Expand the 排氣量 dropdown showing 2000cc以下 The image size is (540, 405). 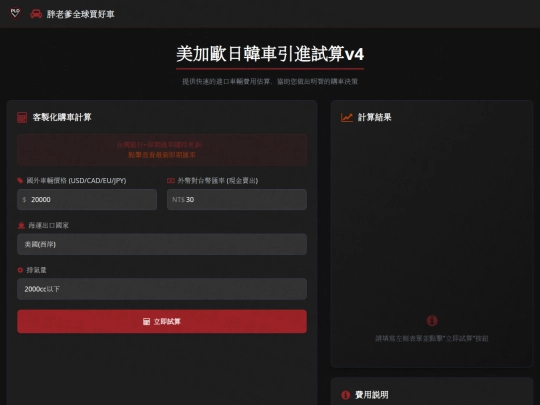pos(162,289)
